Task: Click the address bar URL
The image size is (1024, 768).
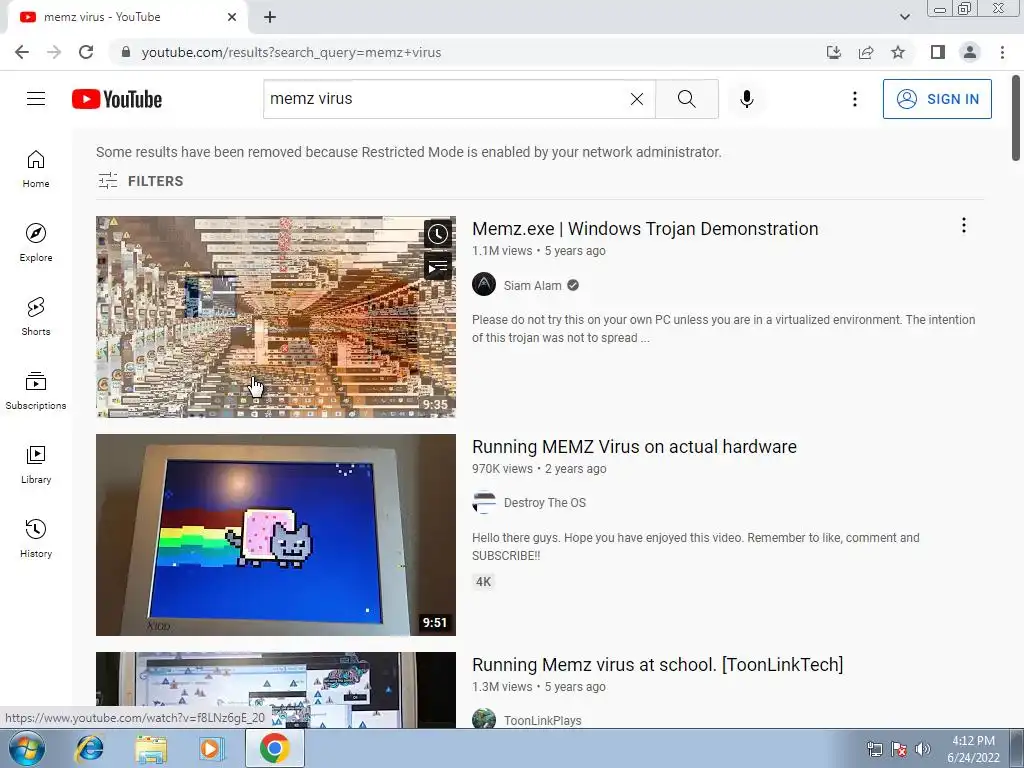Action: (291, 52)
